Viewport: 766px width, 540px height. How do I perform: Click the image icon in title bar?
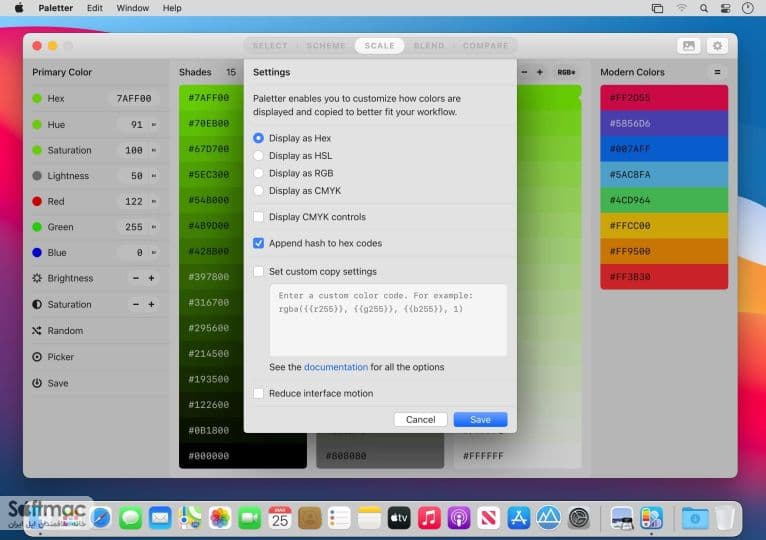click(688, 46)
